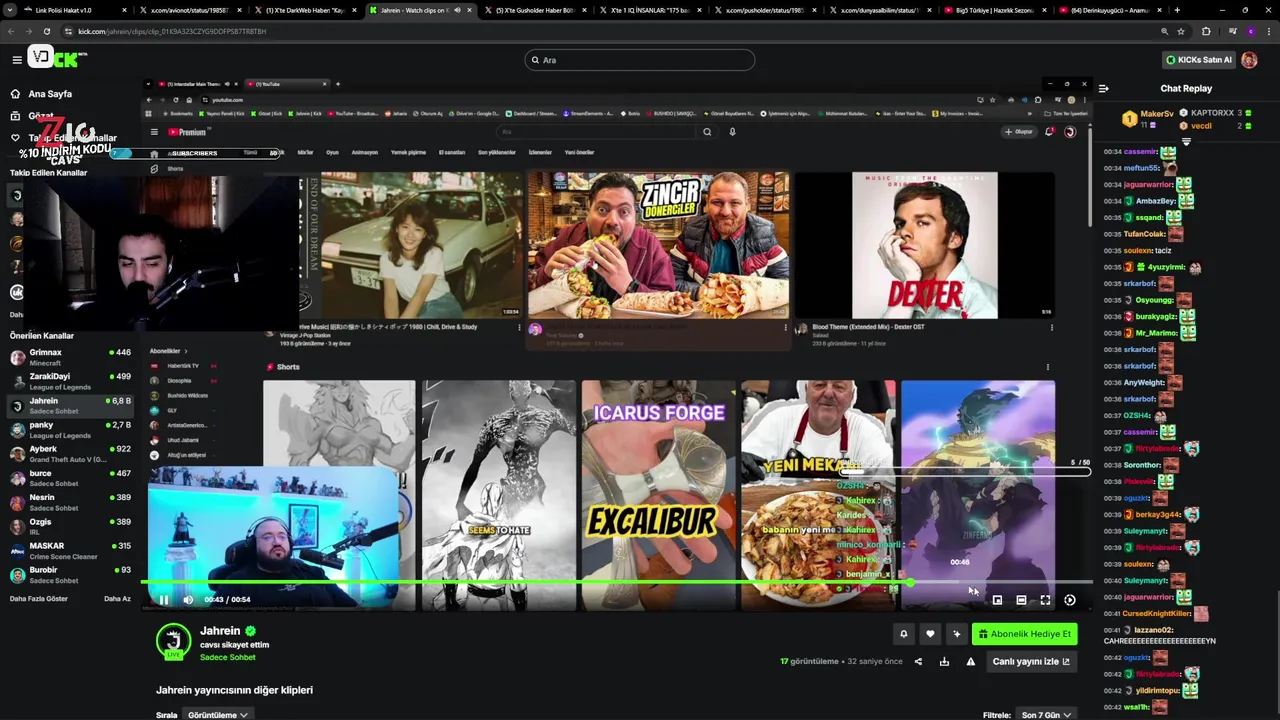Expand list with Daha Fazla Göster

[x=39, y=599]
